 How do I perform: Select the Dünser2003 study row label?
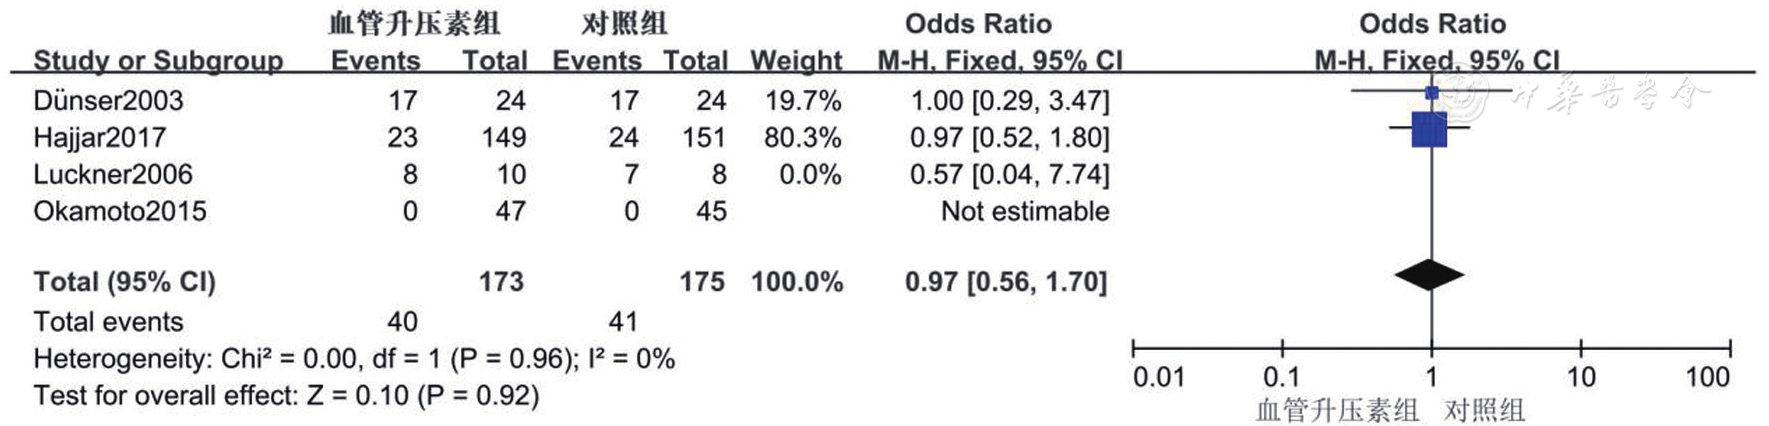(x=108, y=100)
